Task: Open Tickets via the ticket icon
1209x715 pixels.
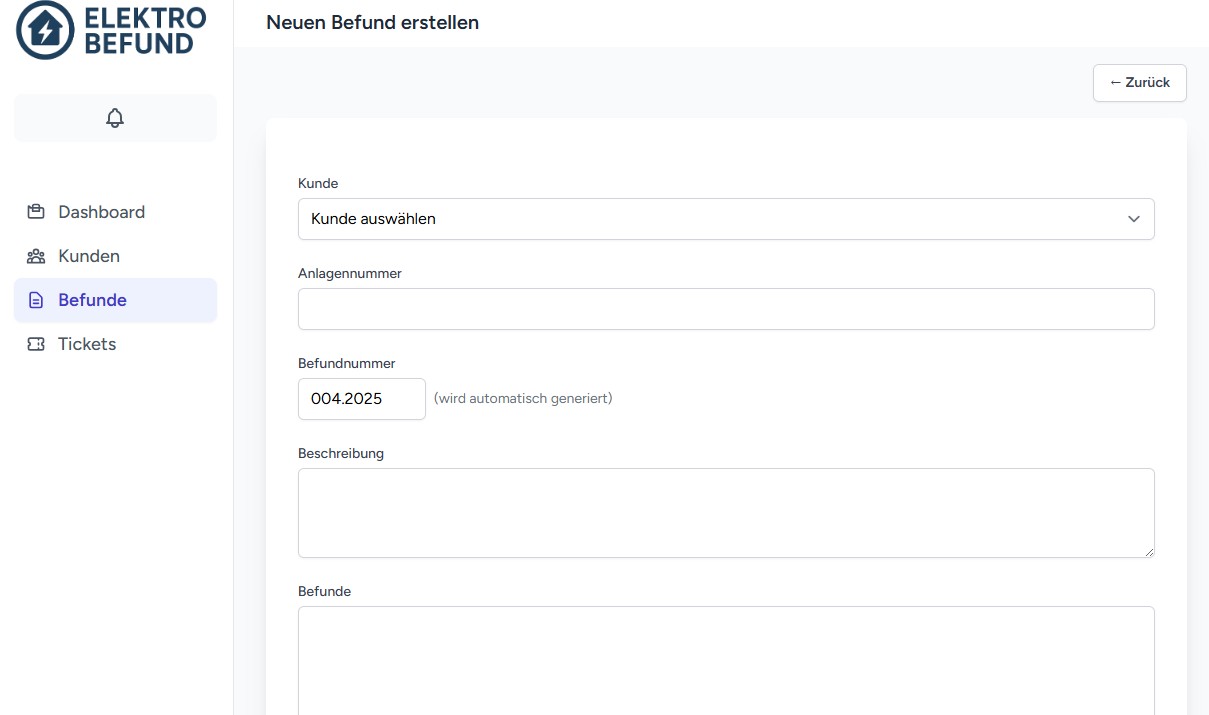Action: point(35,344)
